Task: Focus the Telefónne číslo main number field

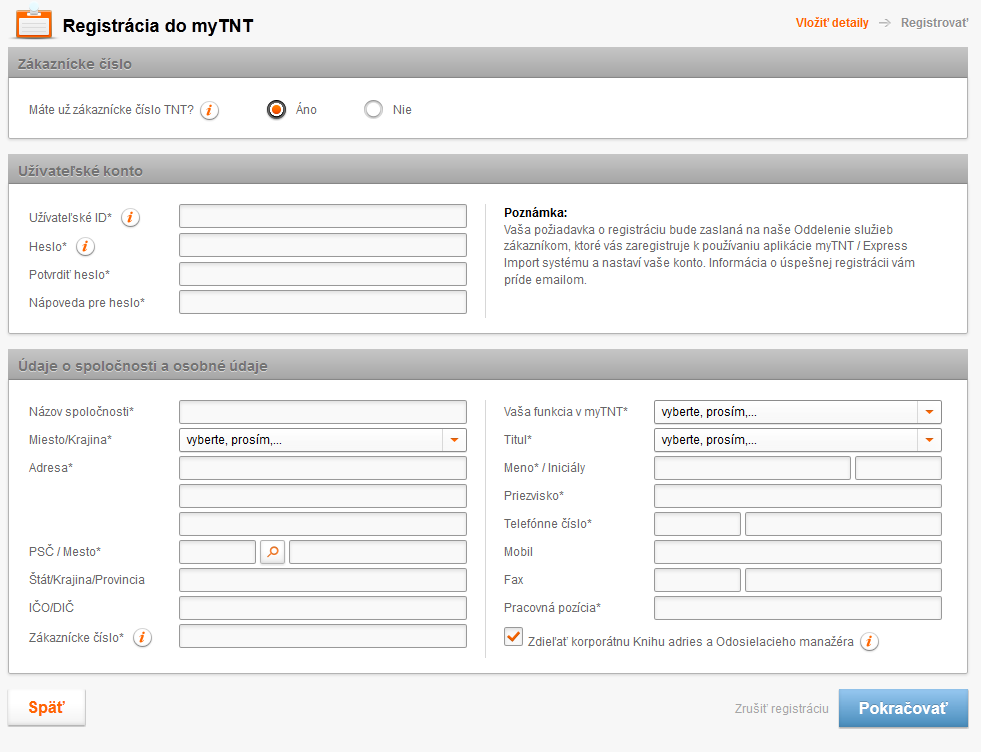Action: pyautogui.click(x=843, y=524)
